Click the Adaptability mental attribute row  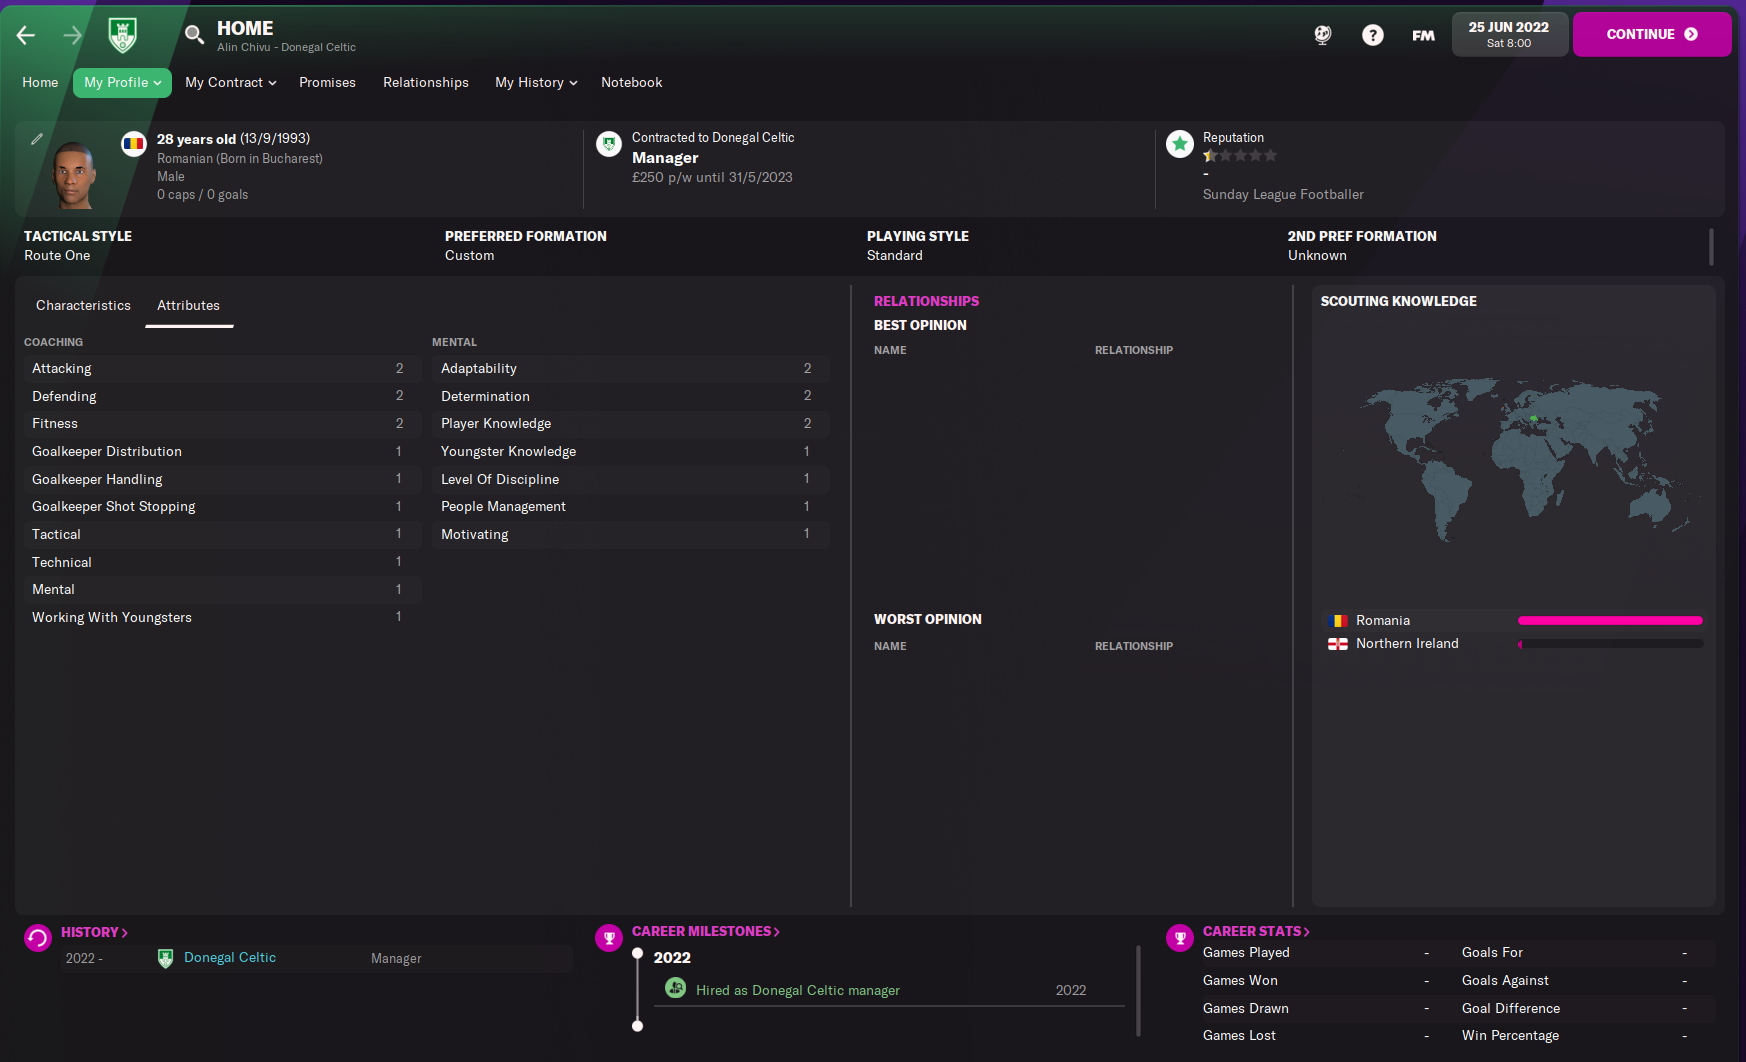630,369
